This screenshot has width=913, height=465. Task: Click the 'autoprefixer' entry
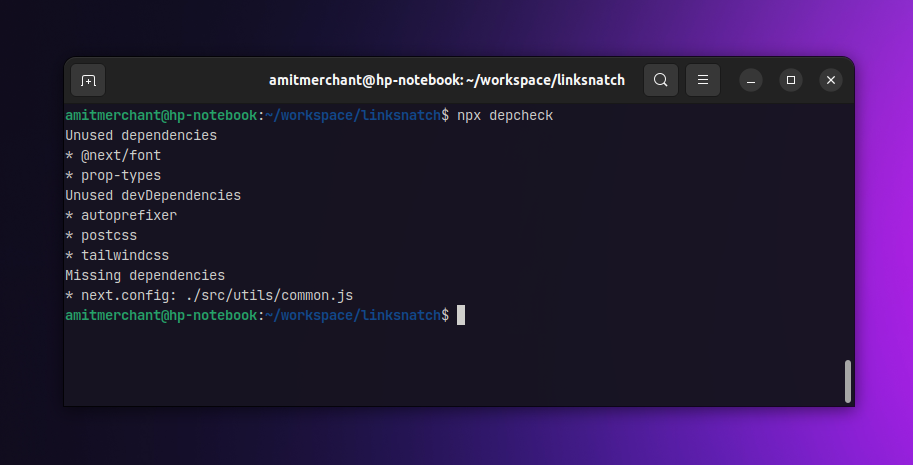click(129, 215)
